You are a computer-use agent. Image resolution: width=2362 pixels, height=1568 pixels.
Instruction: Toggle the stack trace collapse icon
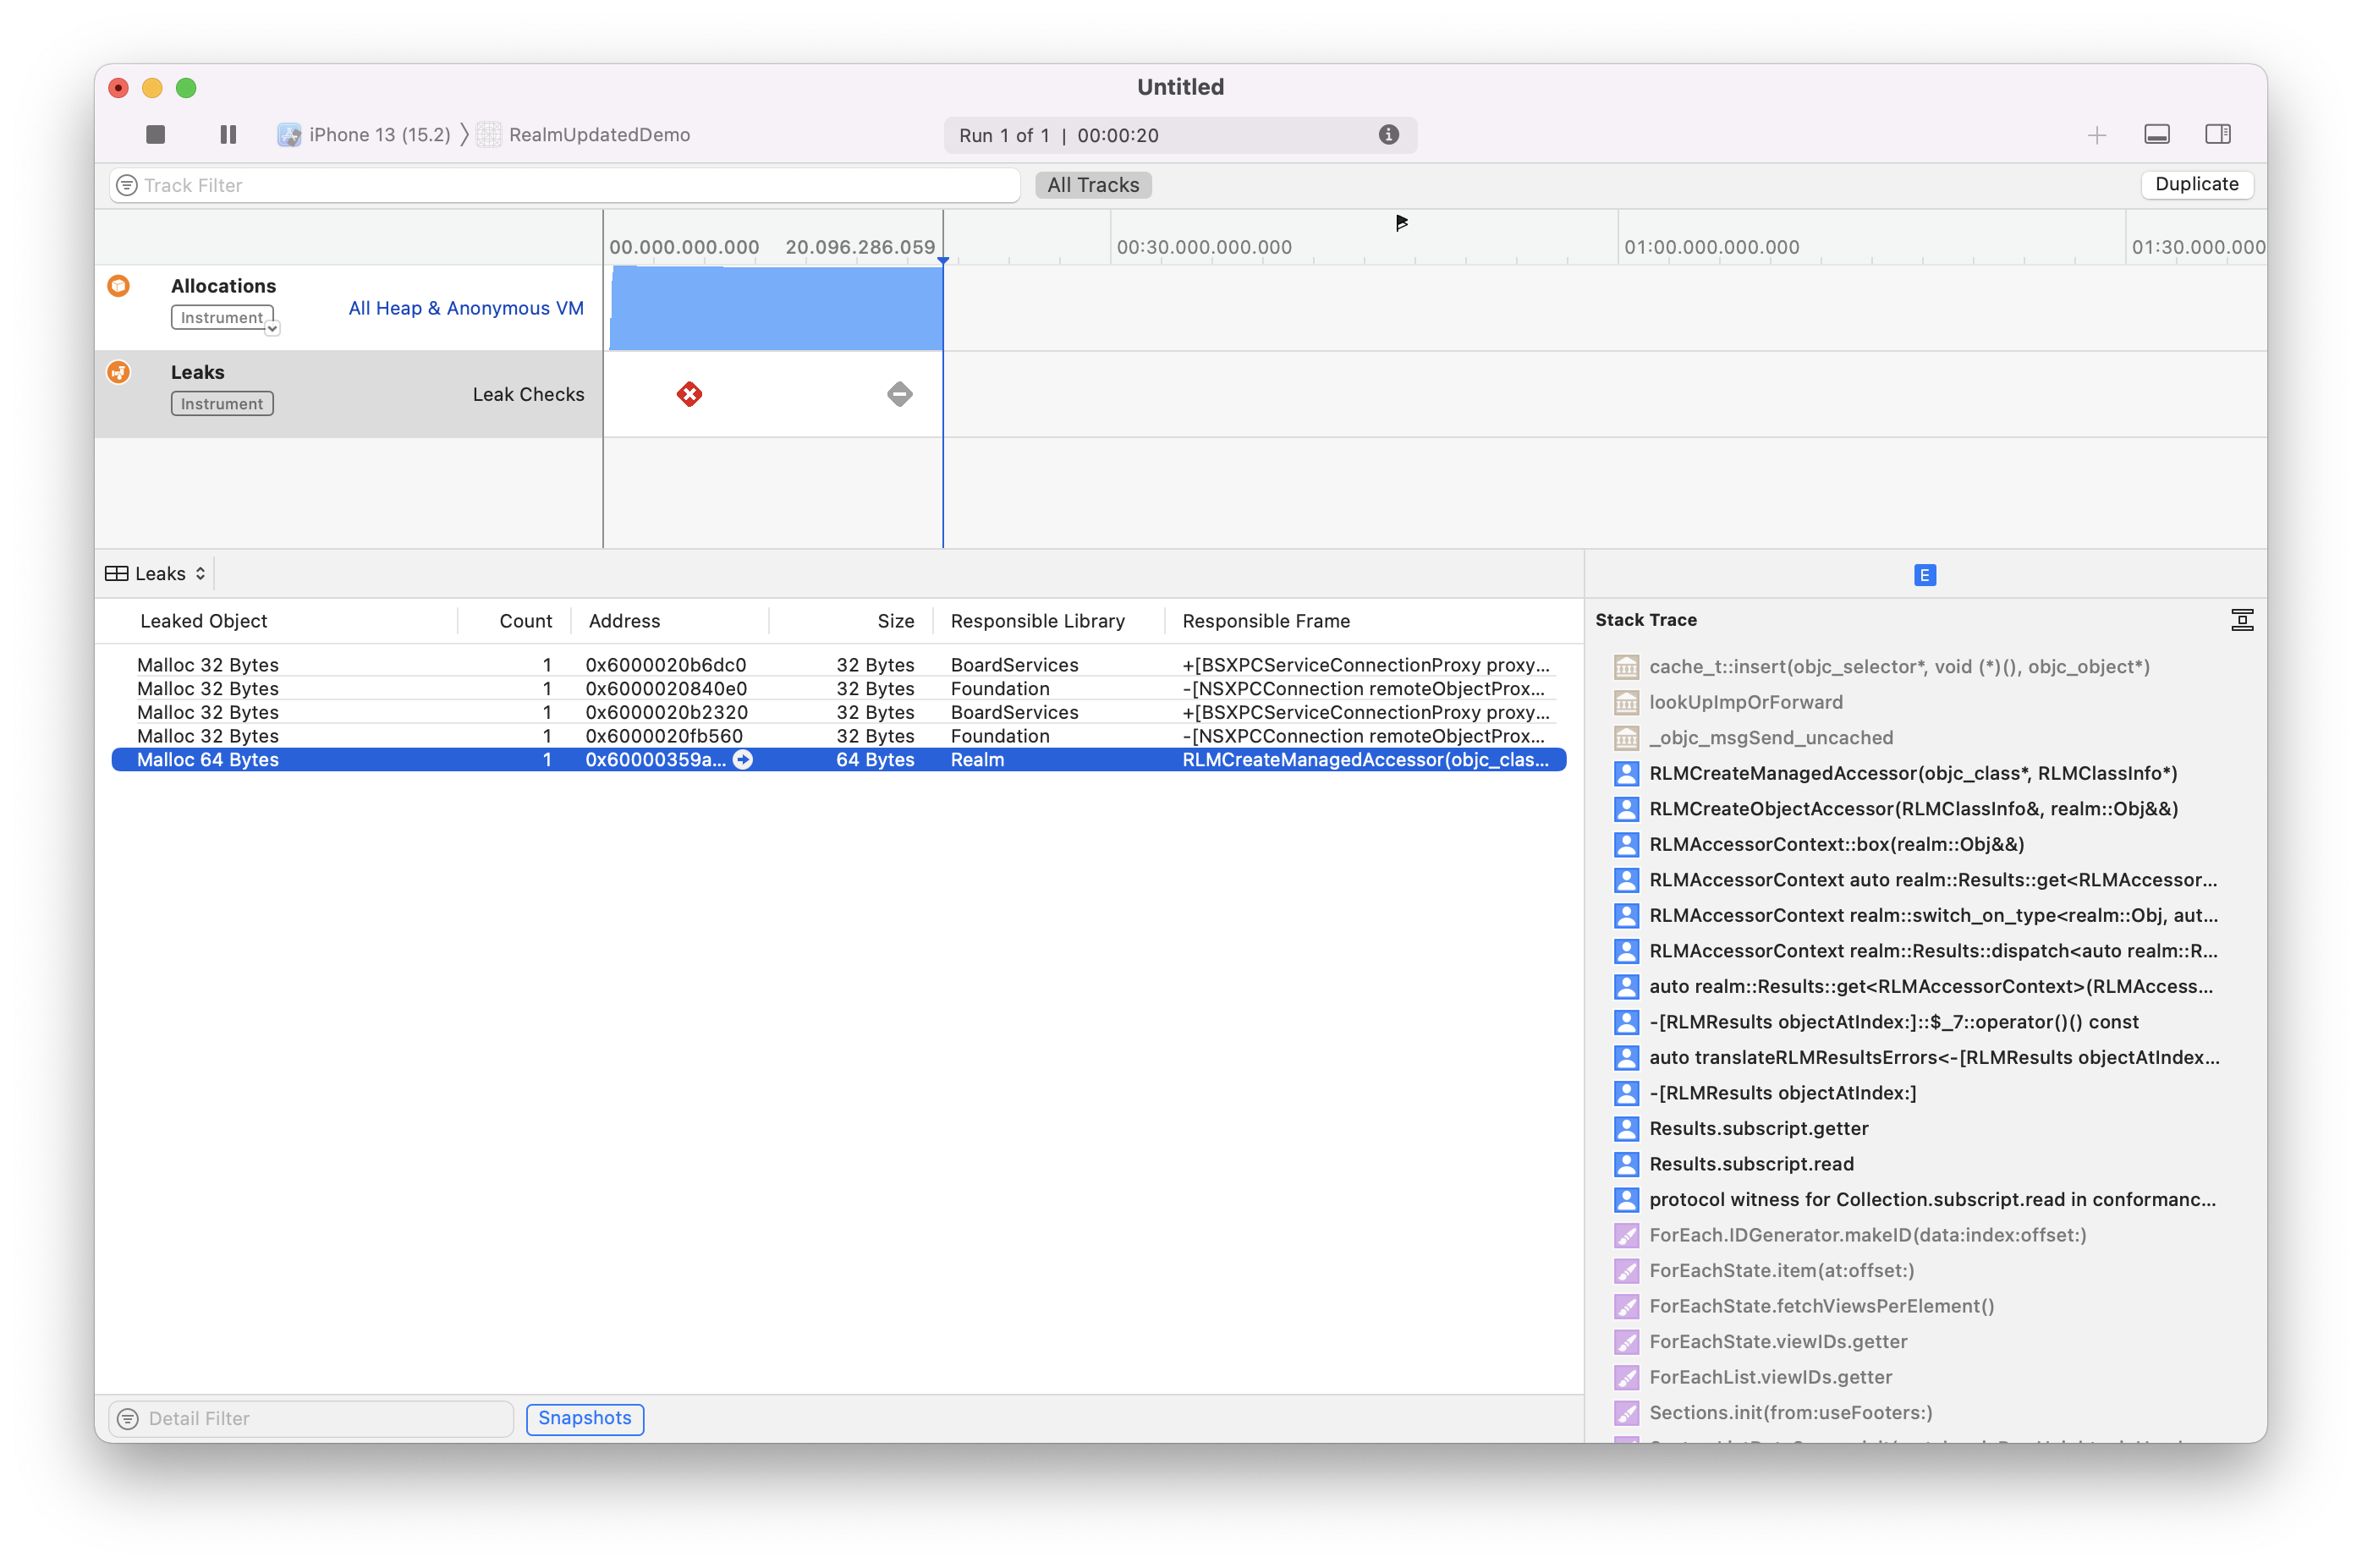tap(2241, 620)
